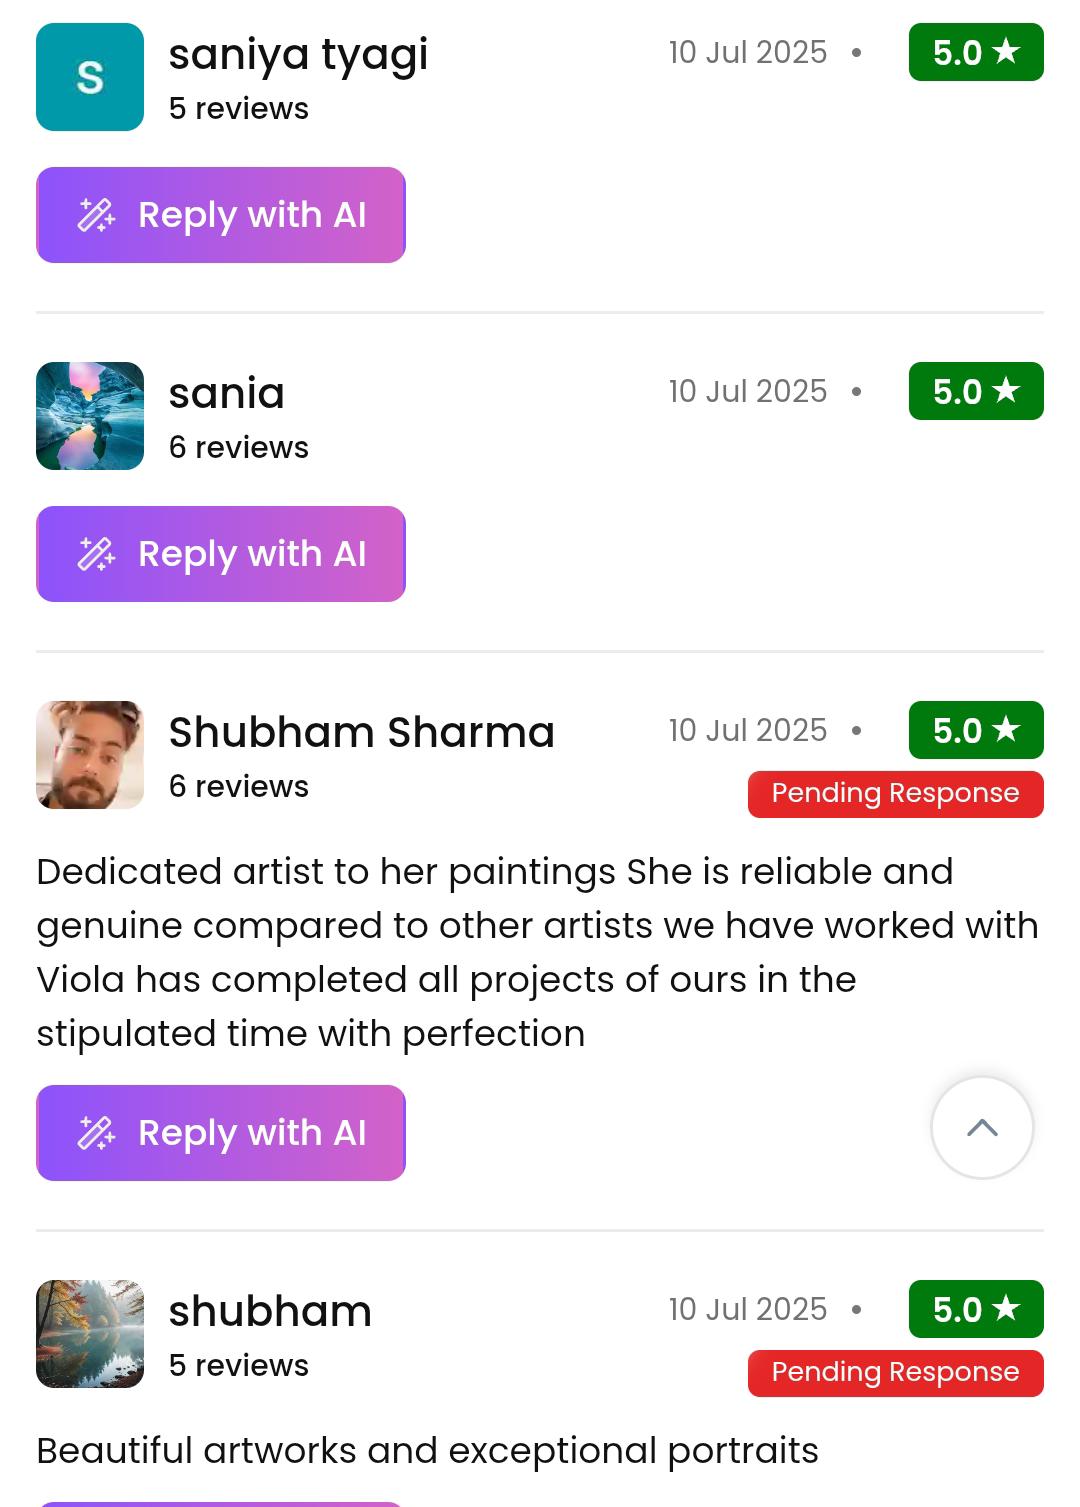Click Pending Response tag on Shubham Sharma's review
Screen dimensions: 1080x1507
coord(895,794)
